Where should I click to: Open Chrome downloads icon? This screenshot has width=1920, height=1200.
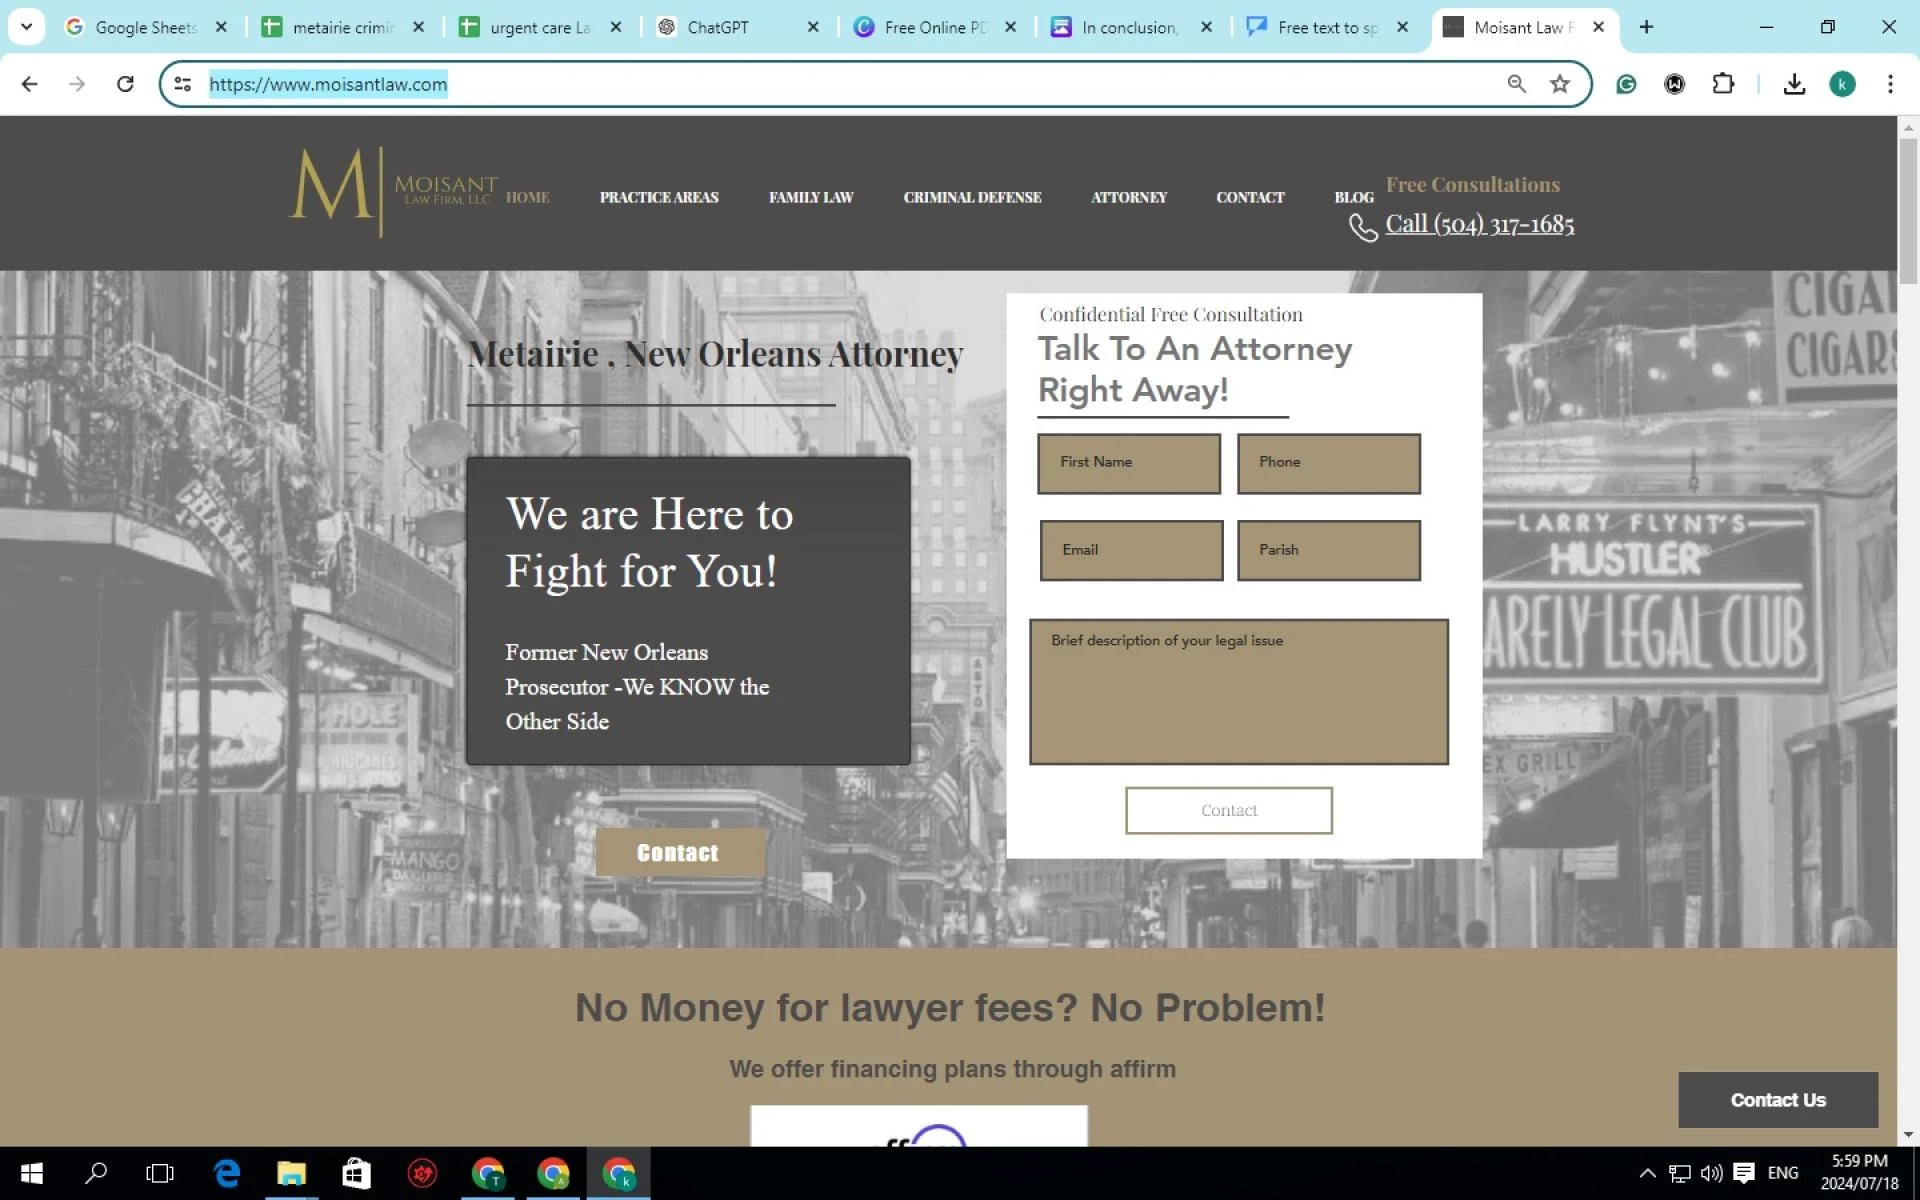(x=1794, y=84)
